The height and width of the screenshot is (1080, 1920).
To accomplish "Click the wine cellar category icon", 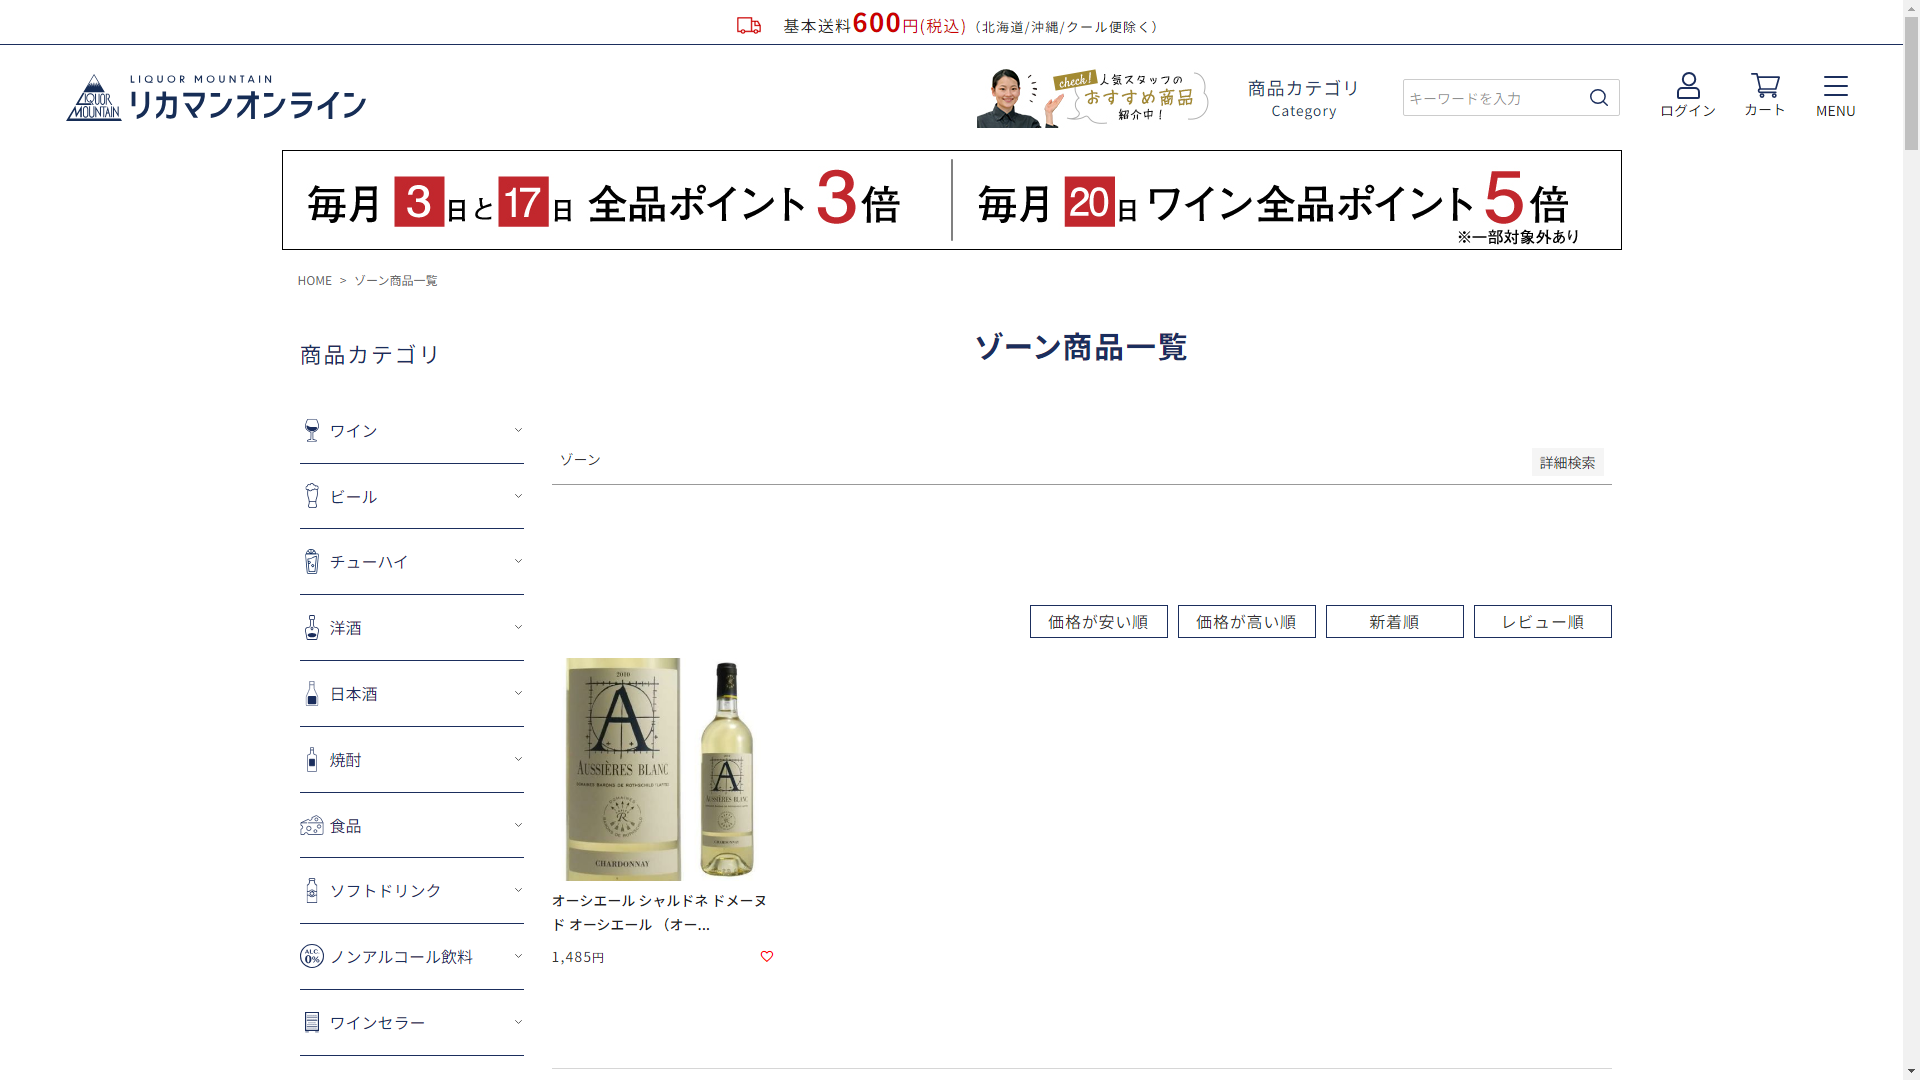I will coord(312,1022).
